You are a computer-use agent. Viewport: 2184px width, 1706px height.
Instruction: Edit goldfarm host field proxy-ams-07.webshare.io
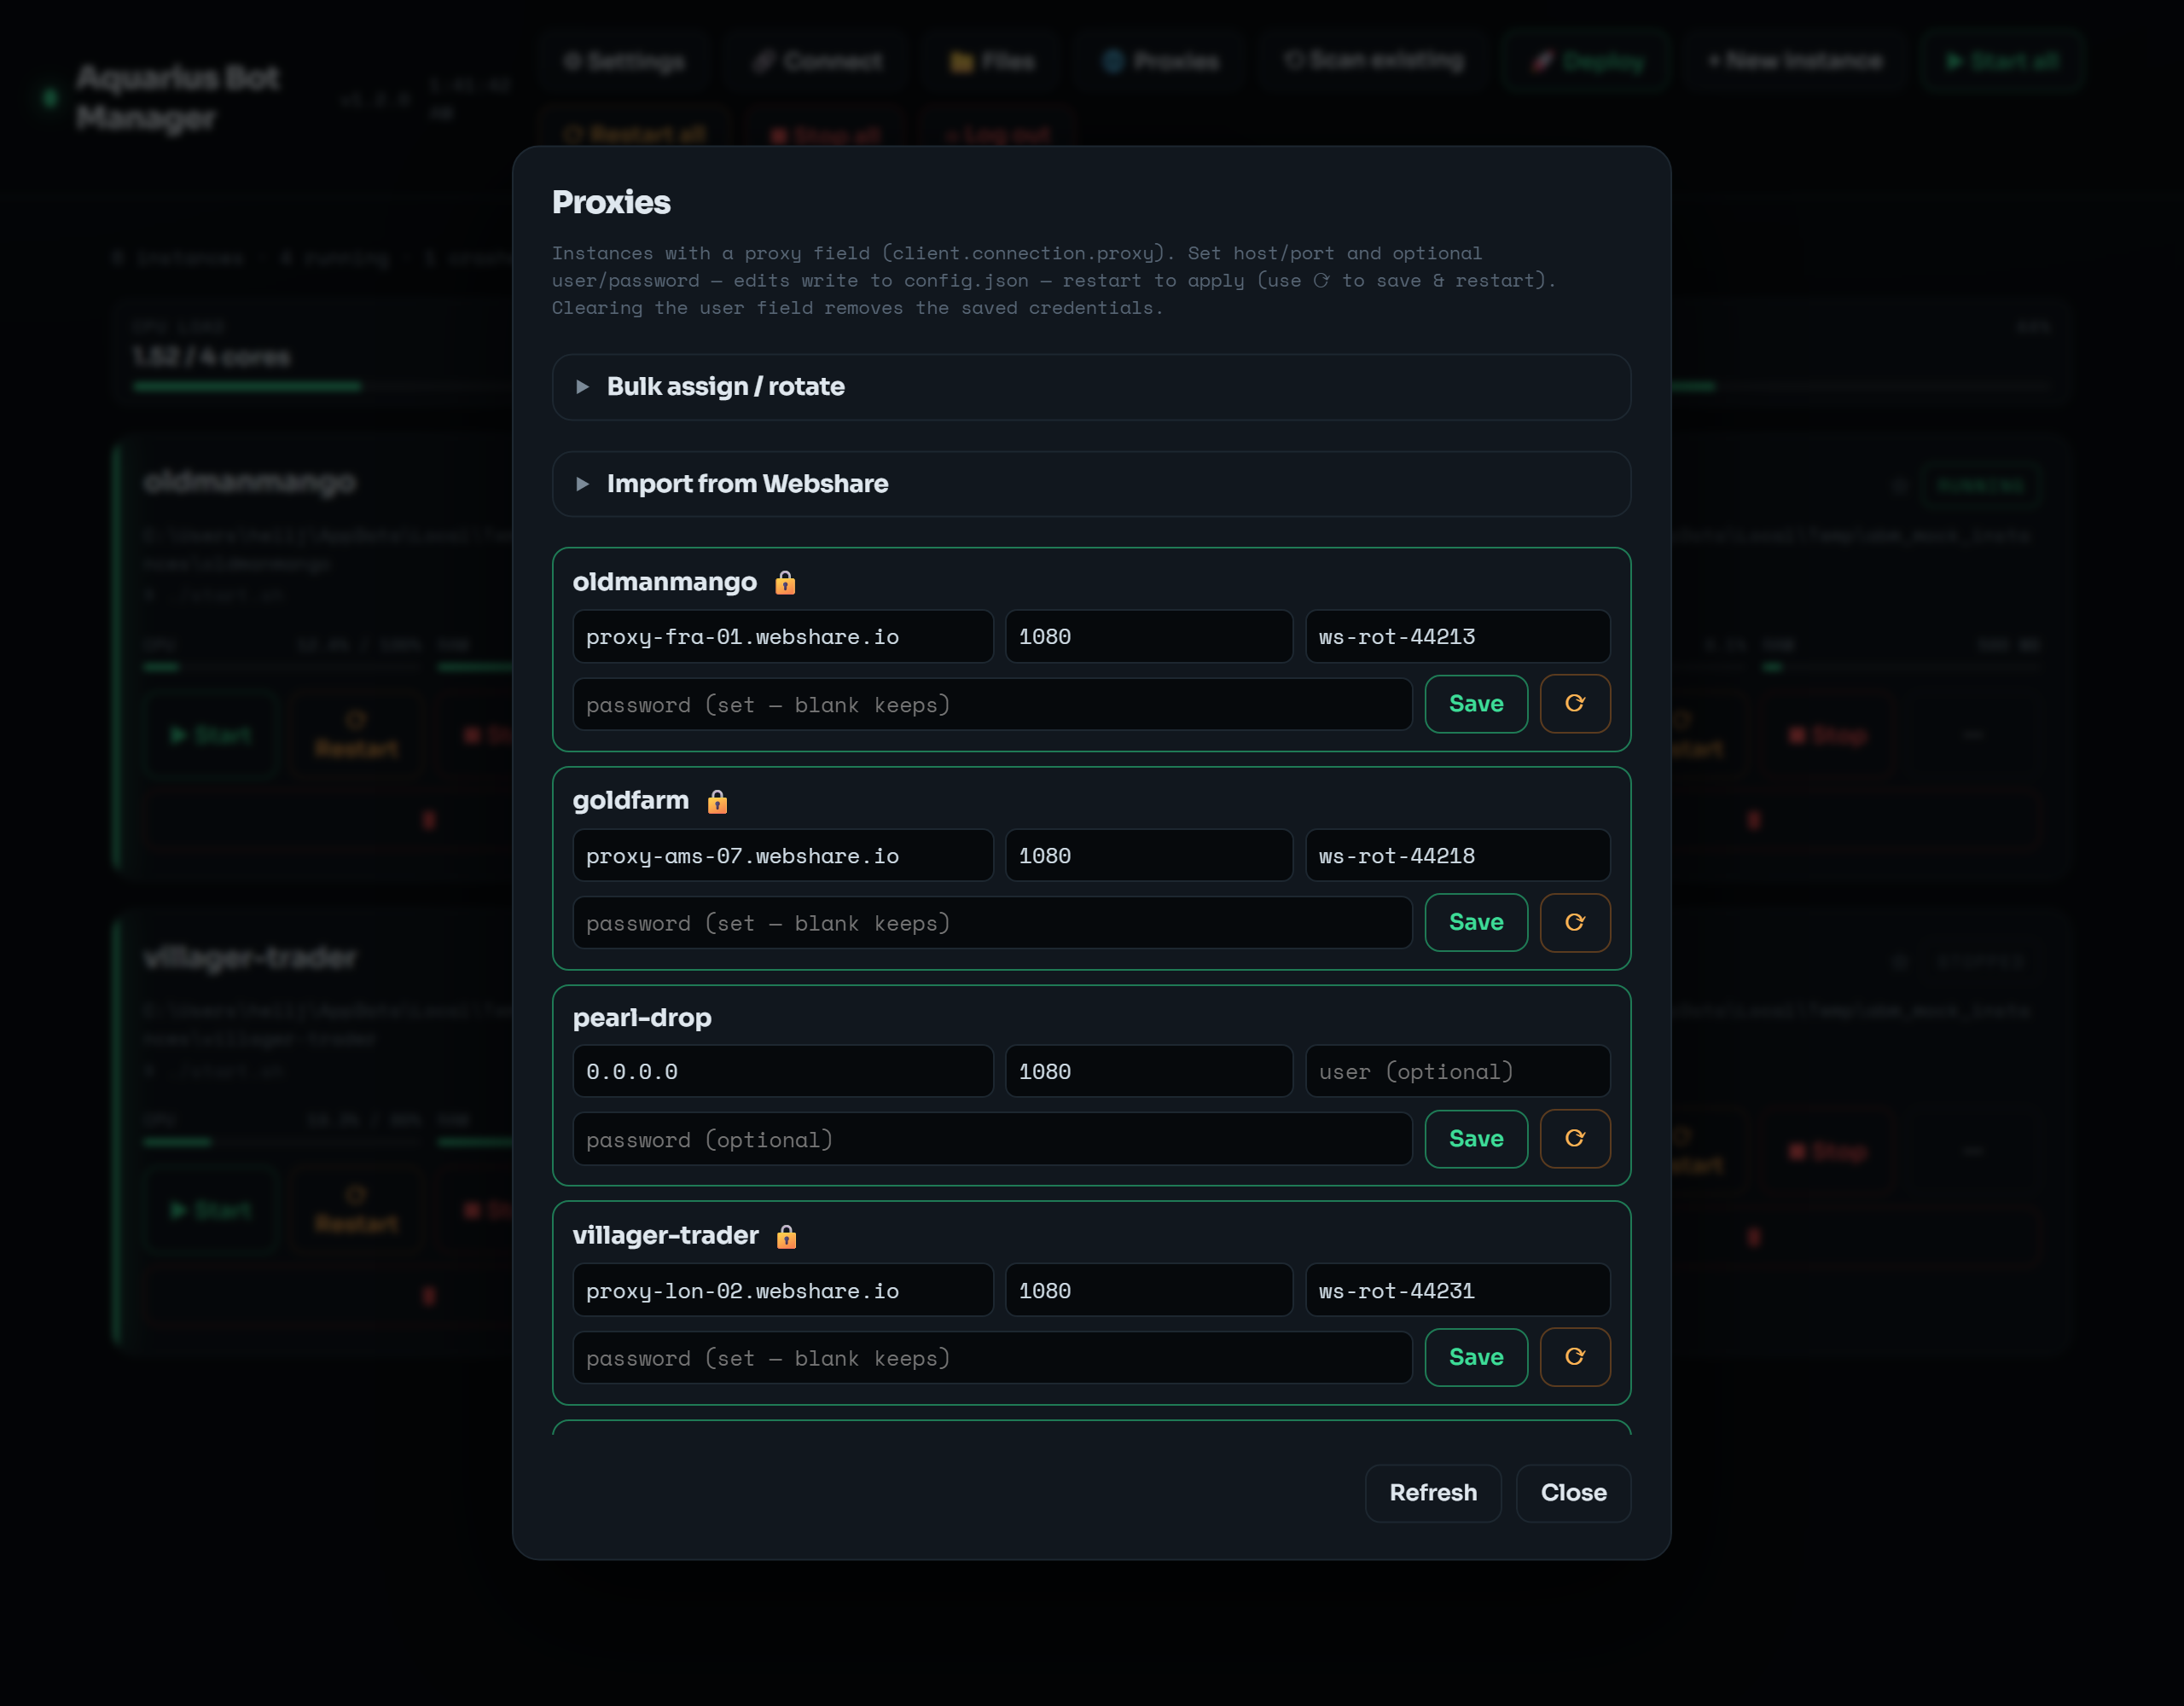[783, 856]
